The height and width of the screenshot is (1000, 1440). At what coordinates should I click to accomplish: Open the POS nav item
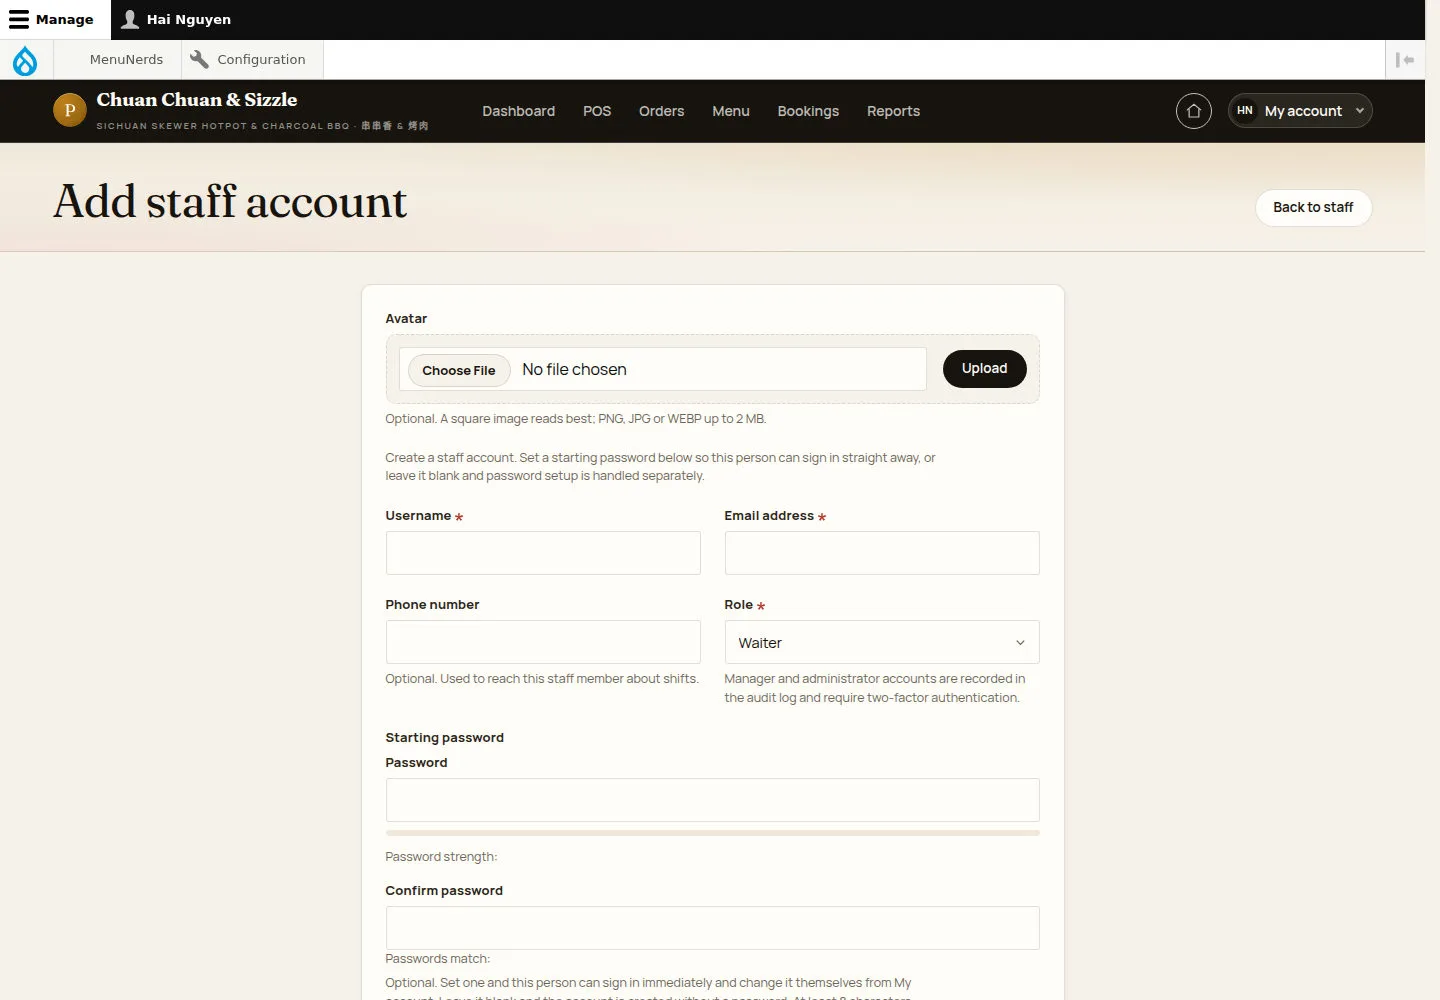[597, 111]
